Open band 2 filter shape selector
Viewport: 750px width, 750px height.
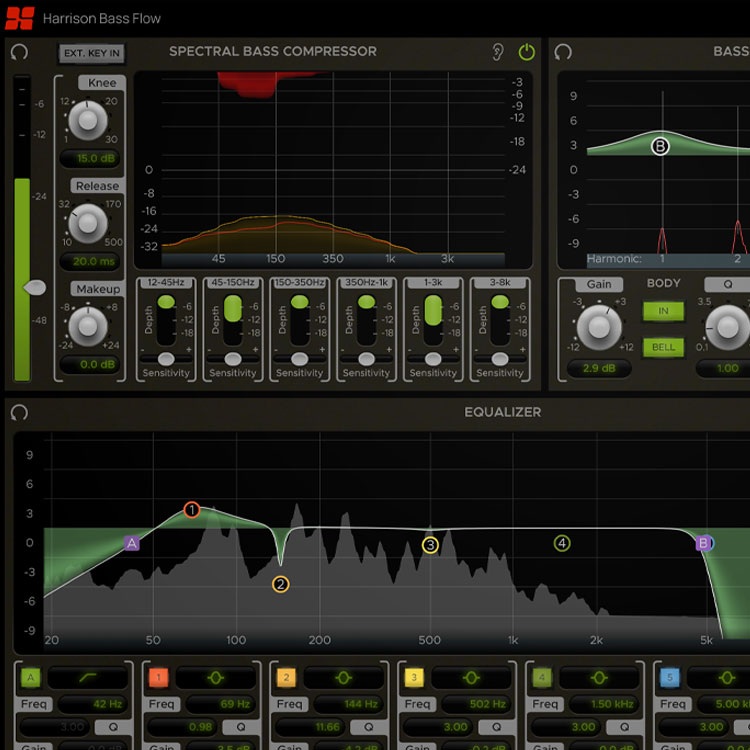coord(343,678)
